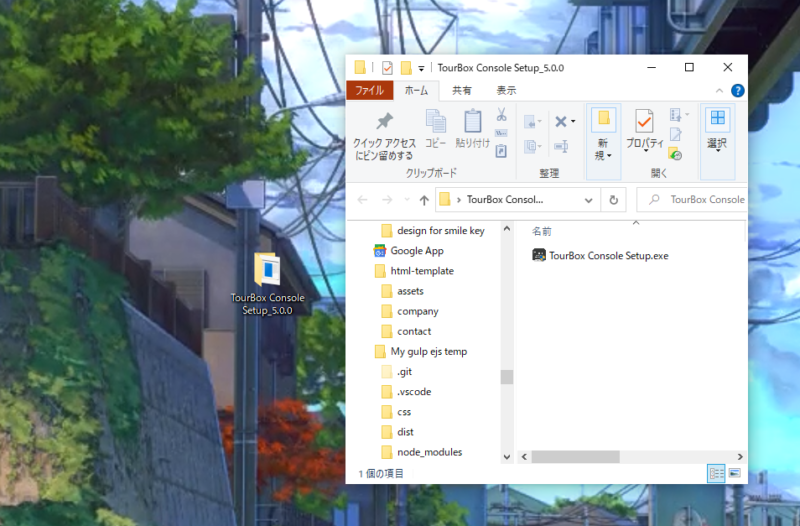Click the Copy path icon

pyautogui.click(x=502, y=133)
